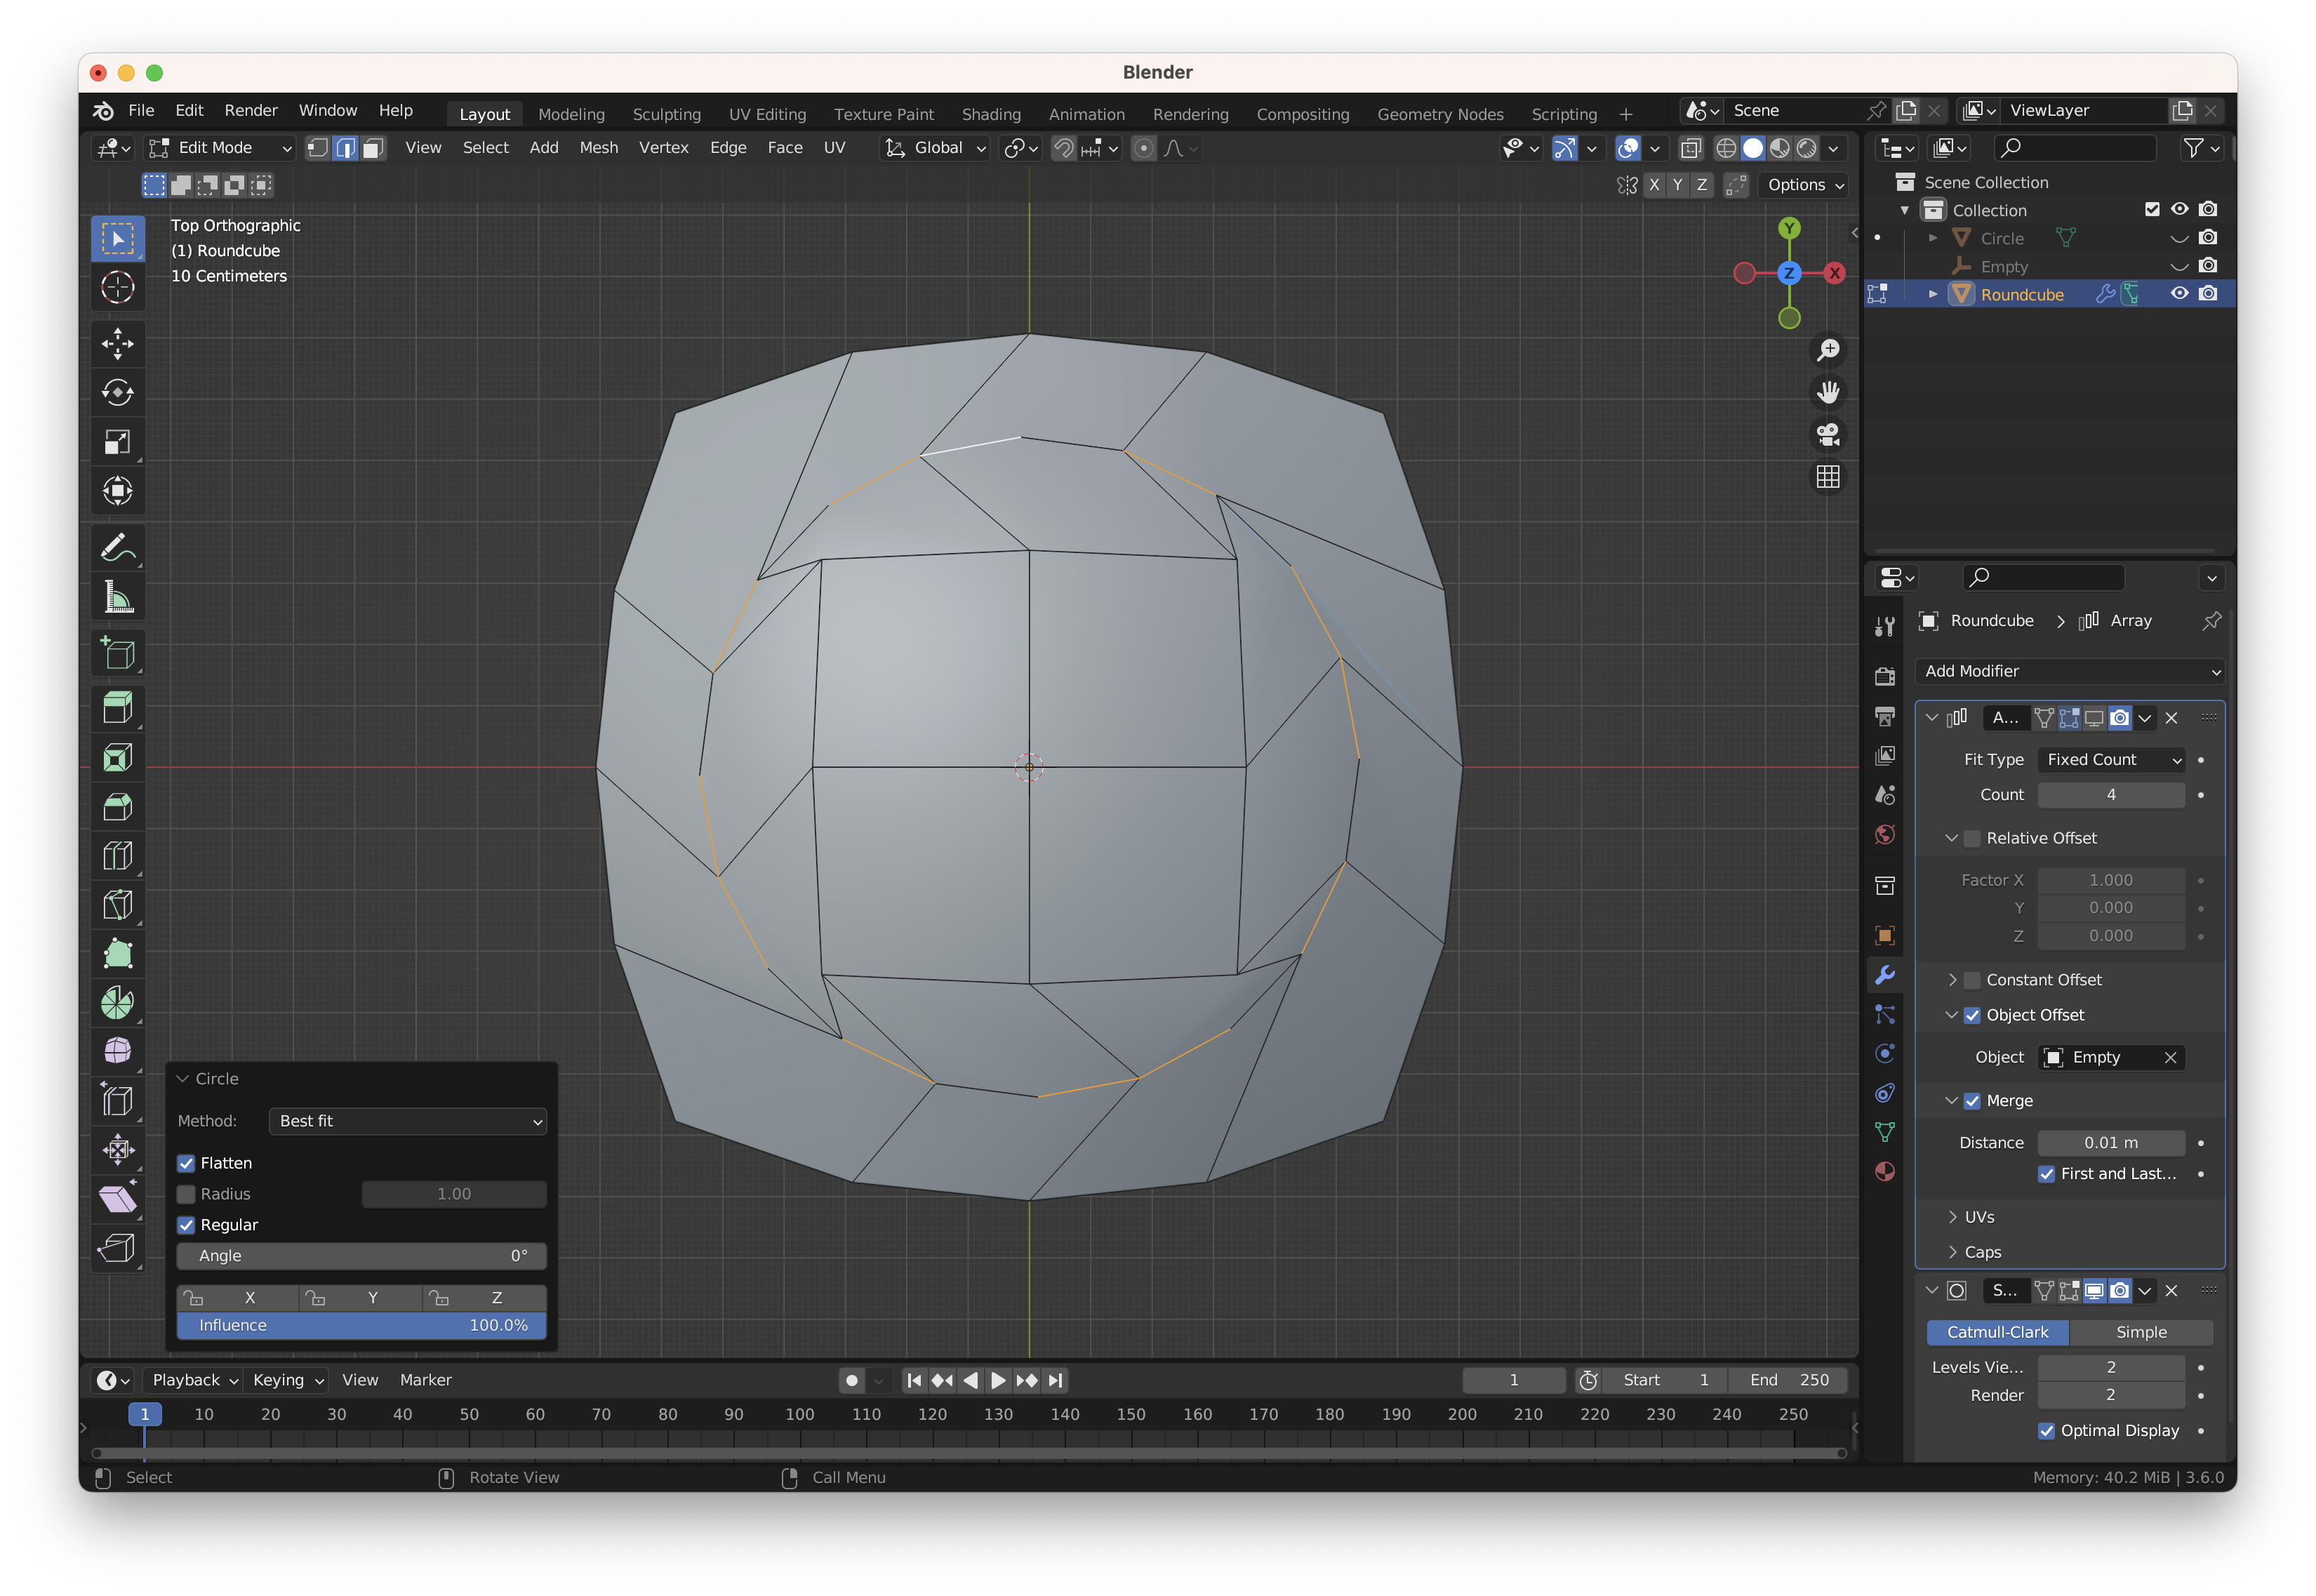Viewport: 2316px width, 1596px height.
Task: Open the Edit Mode dropdown
Action: tap(220, 148)
